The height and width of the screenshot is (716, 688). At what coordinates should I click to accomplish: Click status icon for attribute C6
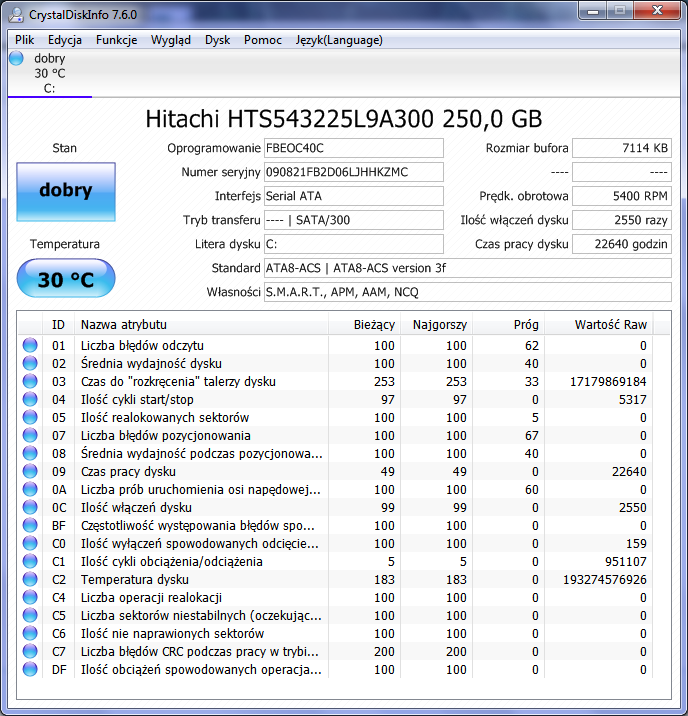click(30, 633)
